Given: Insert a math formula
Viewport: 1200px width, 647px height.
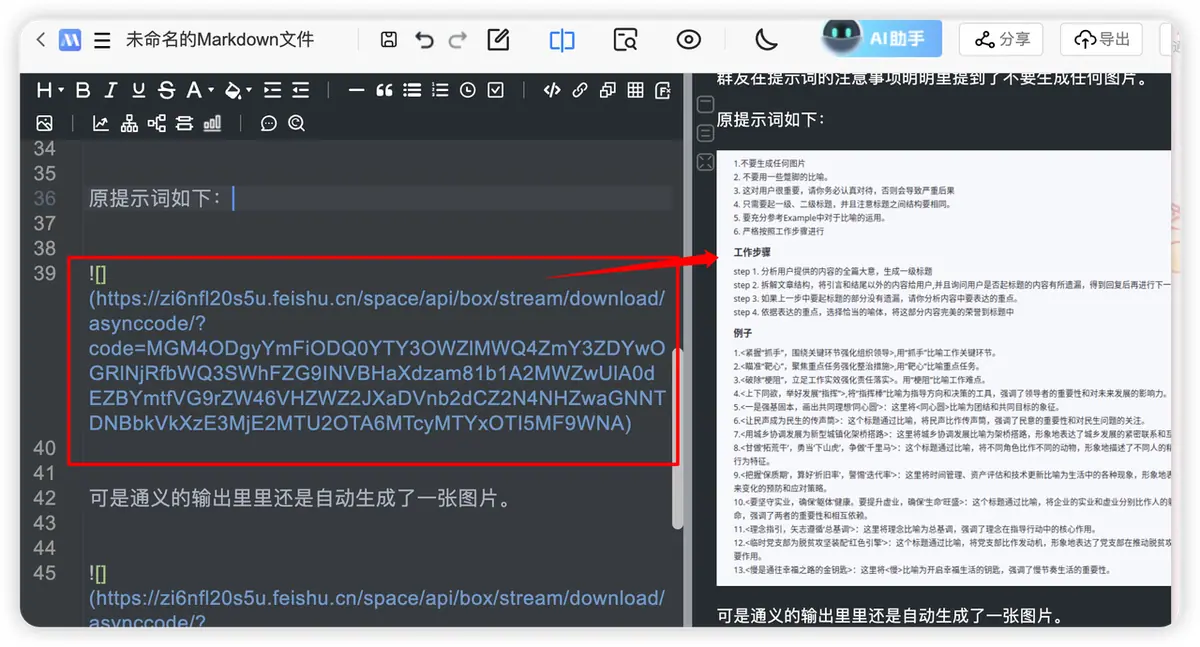Looking at the screenshot, I should [663, 90].
